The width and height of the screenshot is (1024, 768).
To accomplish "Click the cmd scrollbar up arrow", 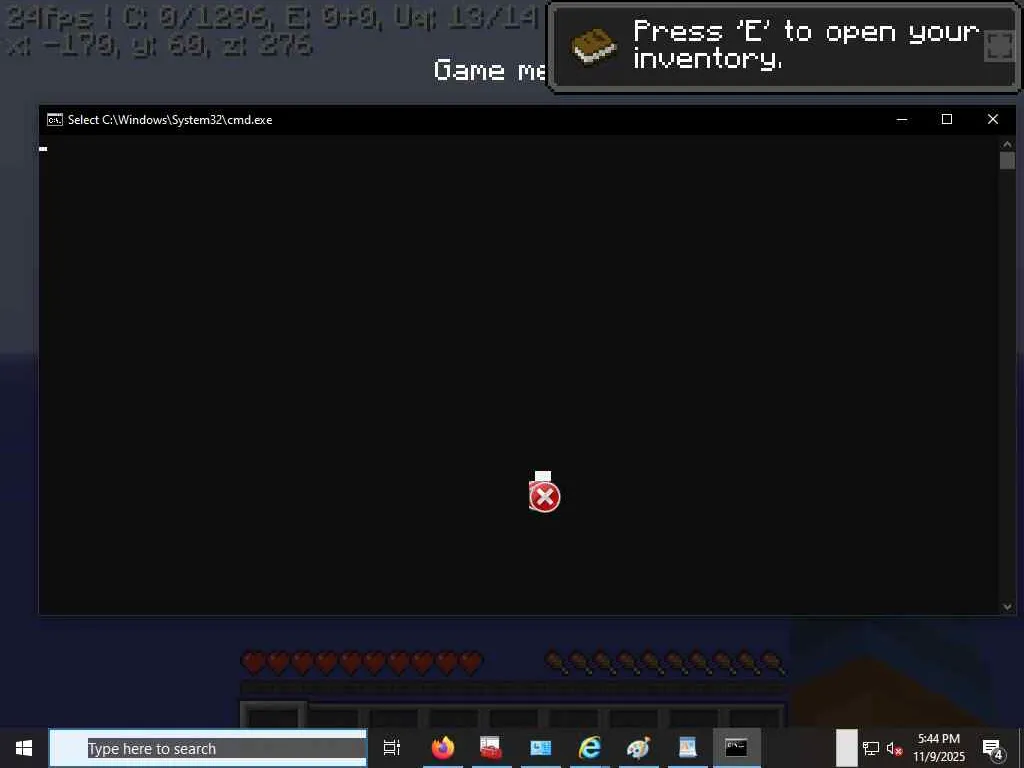I will point(1007,144).
